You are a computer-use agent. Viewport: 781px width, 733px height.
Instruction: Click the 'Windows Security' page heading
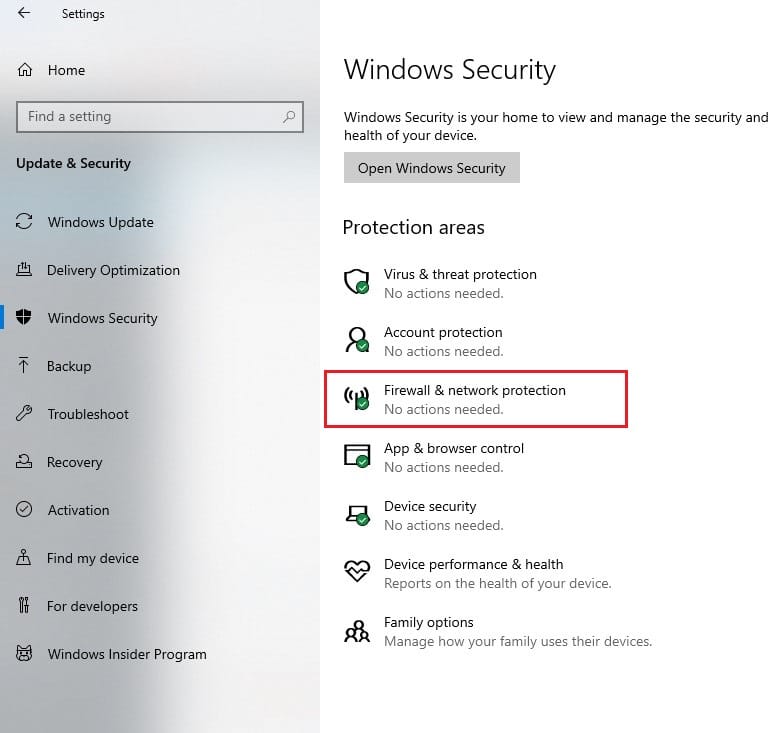[x=449, y=69]
